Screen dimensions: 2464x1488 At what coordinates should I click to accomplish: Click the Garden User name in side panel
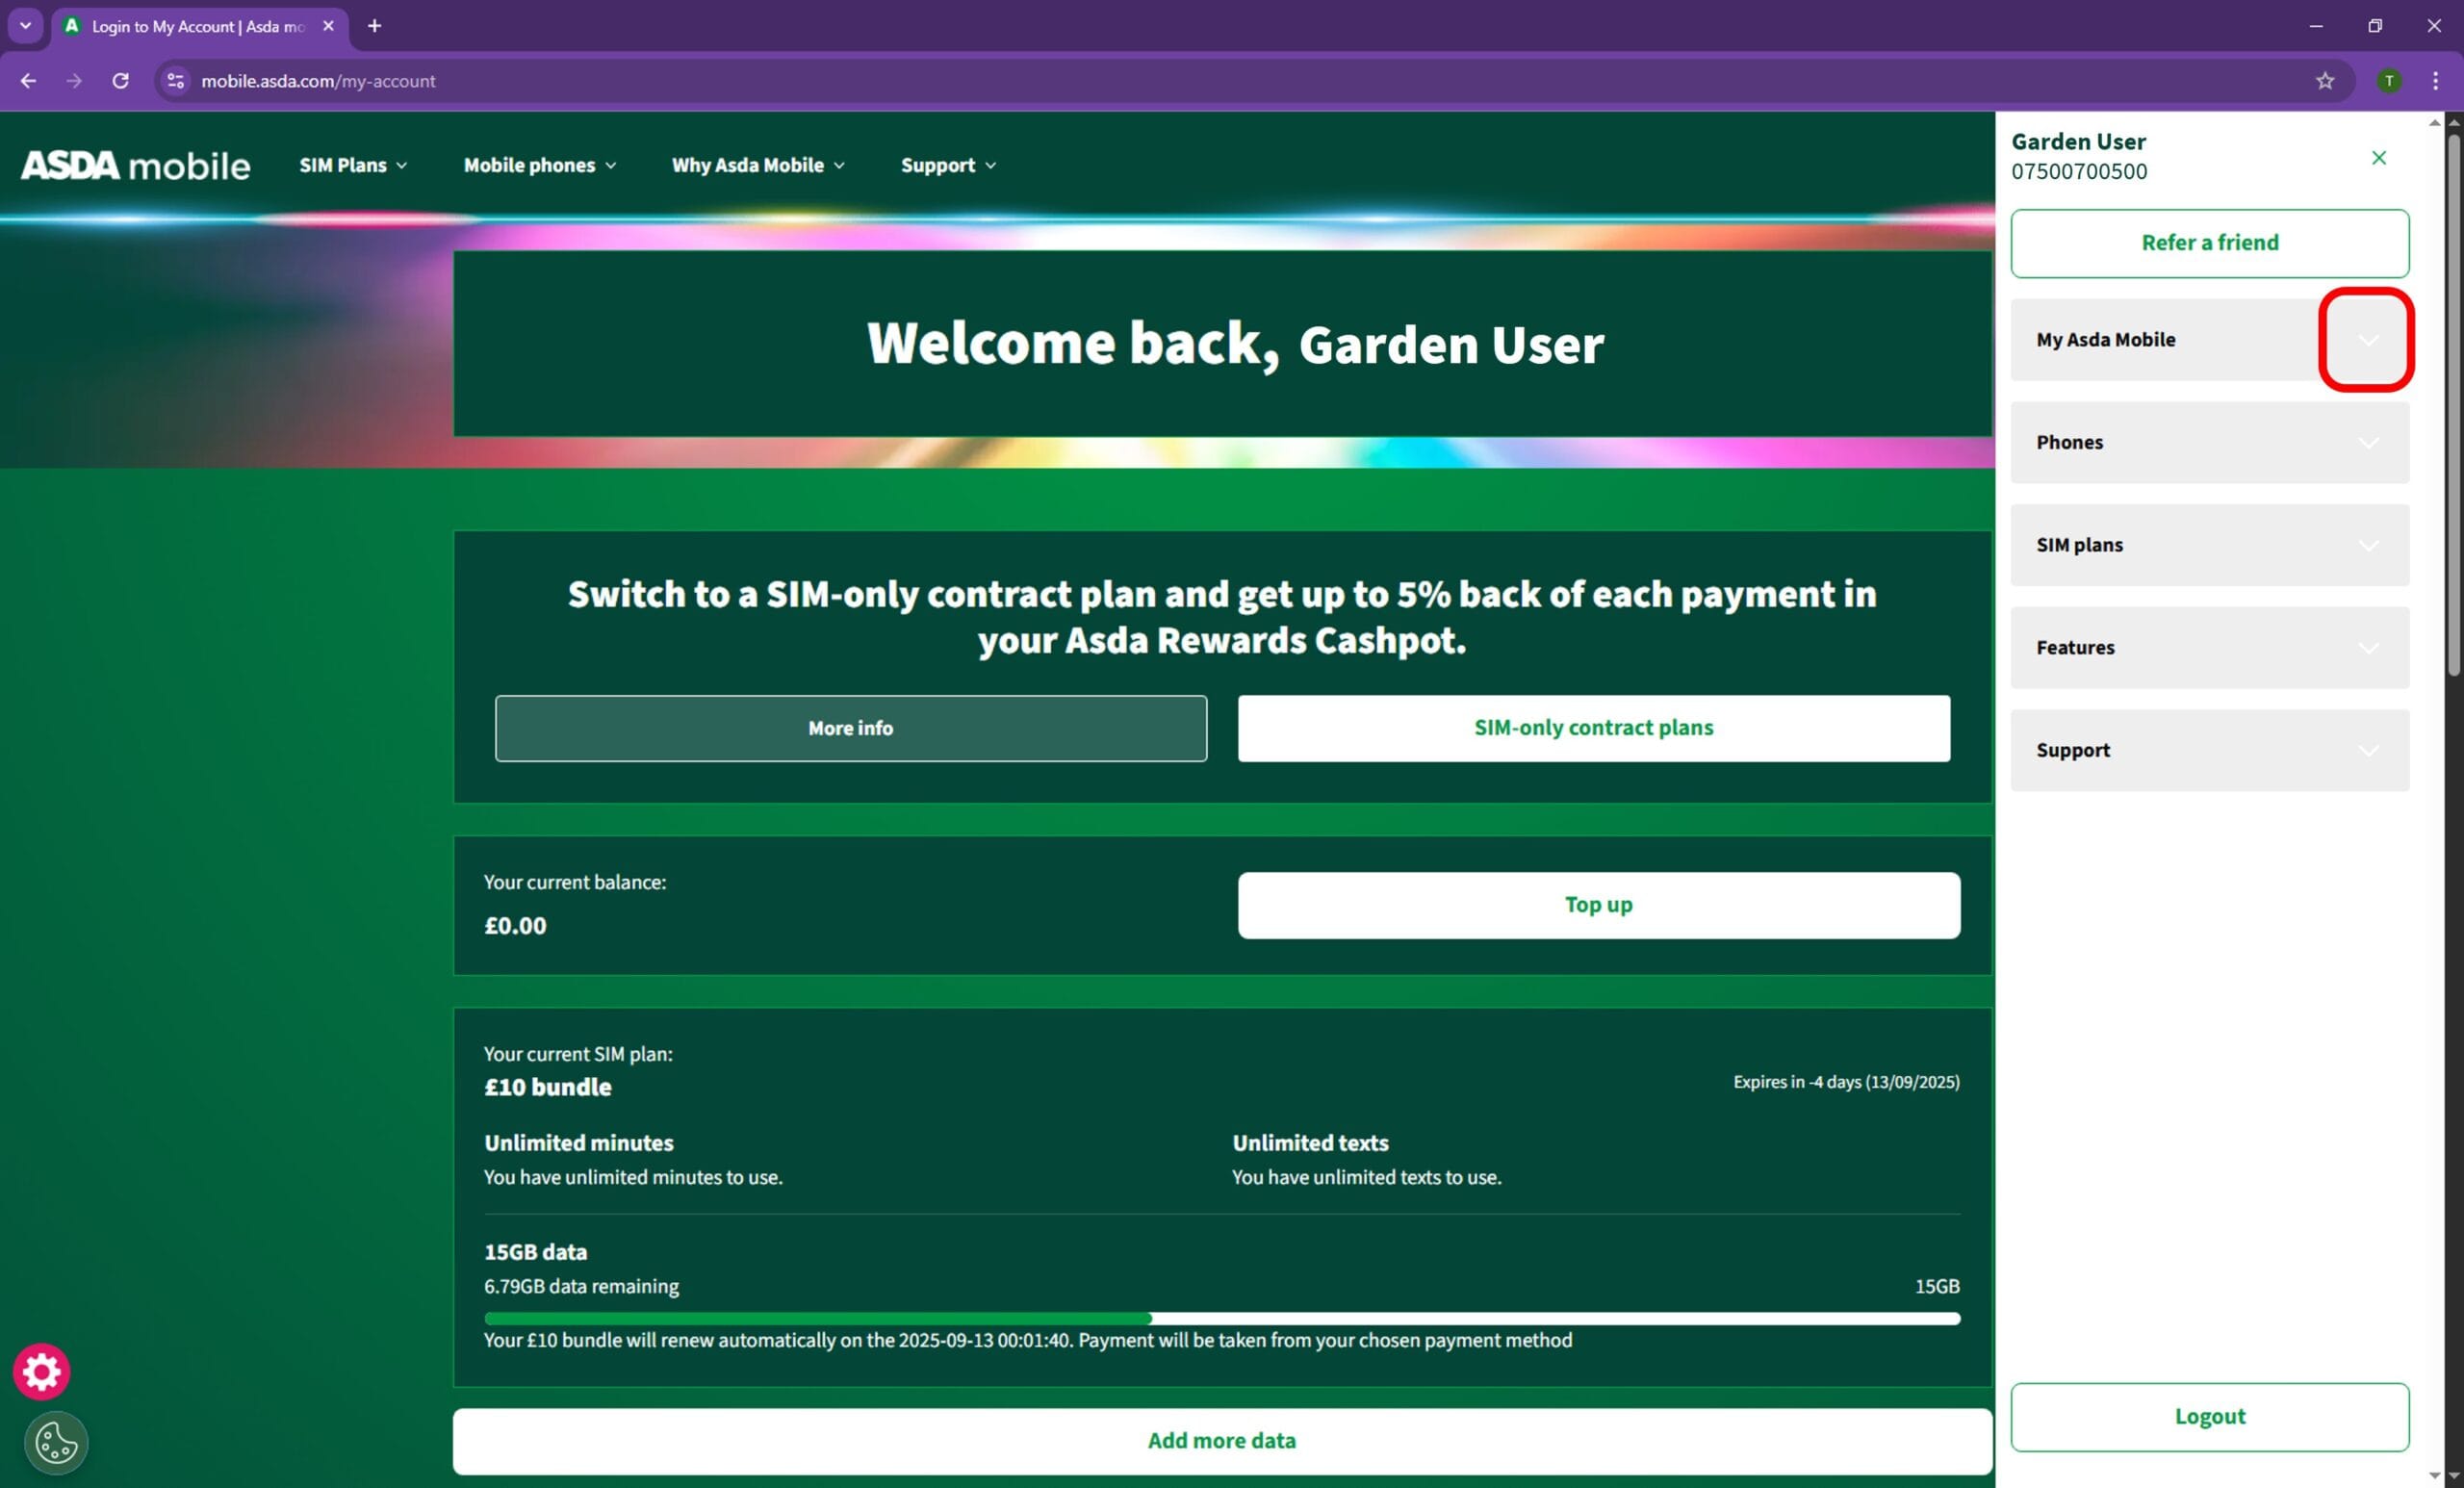click(2078, 142)
